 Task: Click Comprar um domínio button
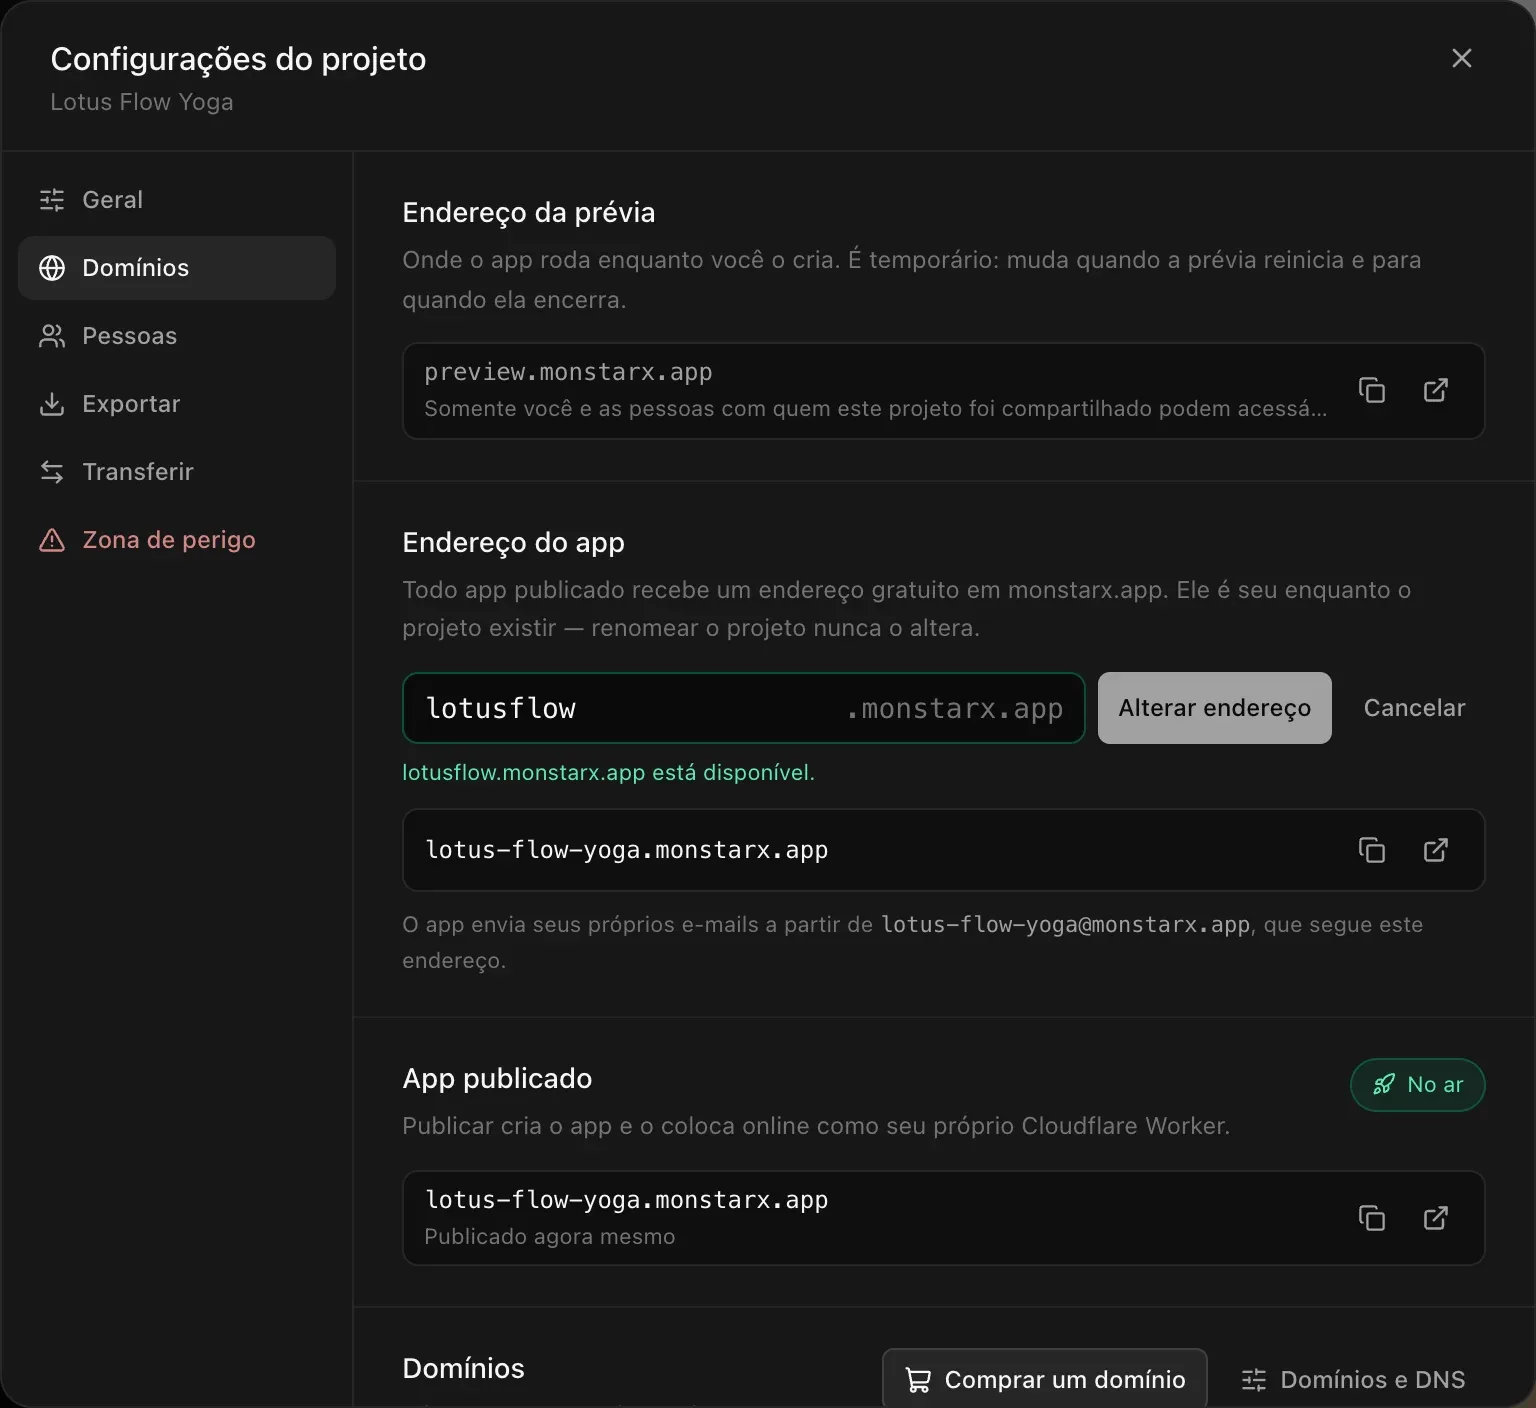click(1045, 1380)
